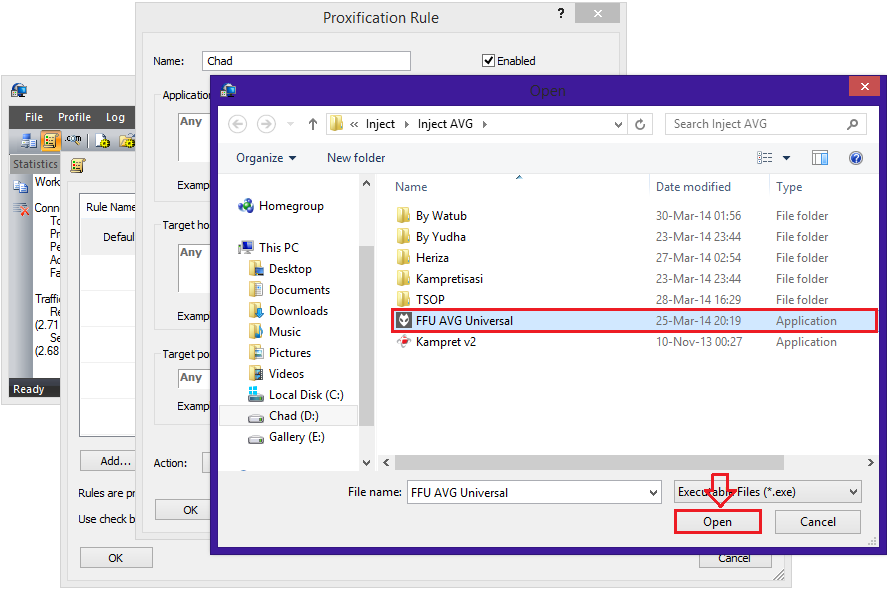887x591 pixels.
Task: Click the navigation pane vertical scrollbar thumb
Action: coord(367,335)
